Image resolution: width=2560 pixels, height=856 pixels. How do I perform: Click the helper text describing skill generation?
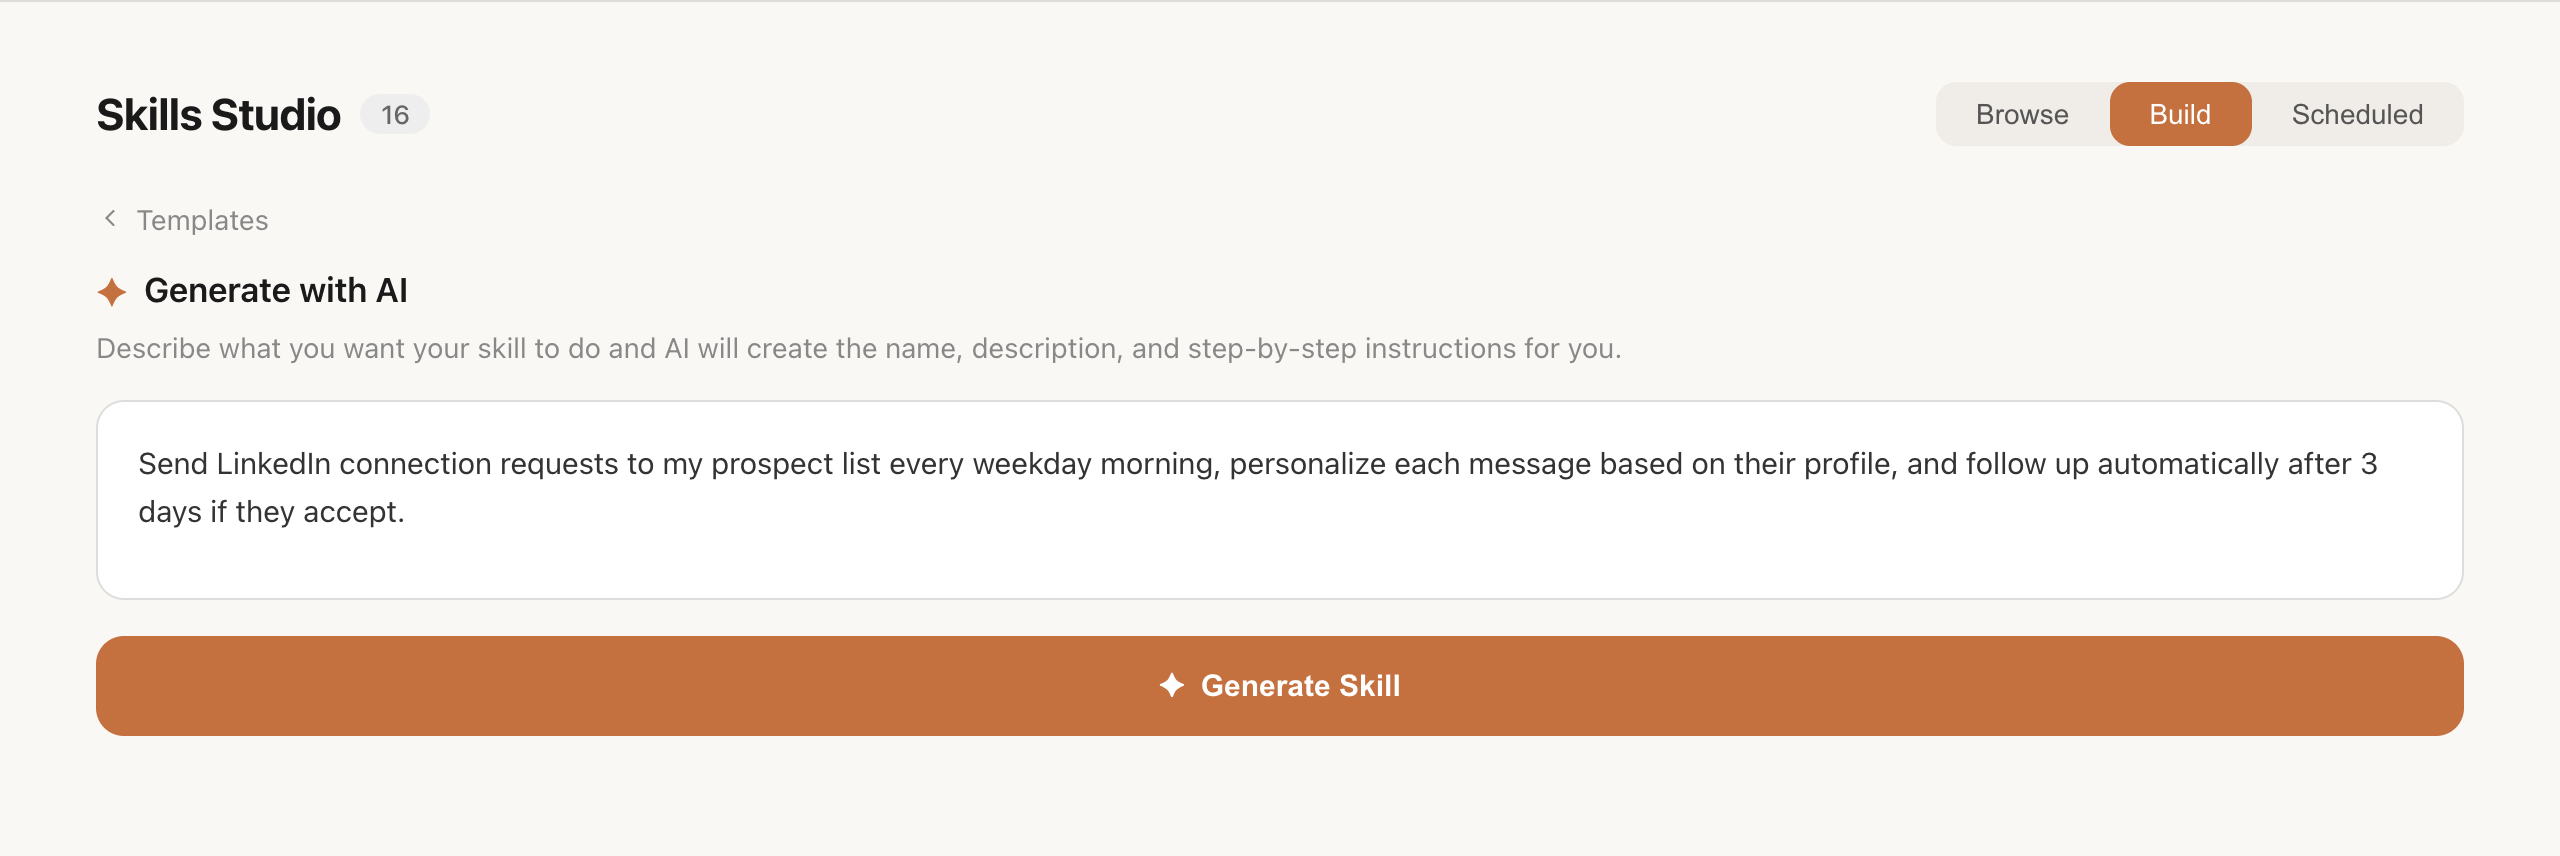tap(858, 349)
